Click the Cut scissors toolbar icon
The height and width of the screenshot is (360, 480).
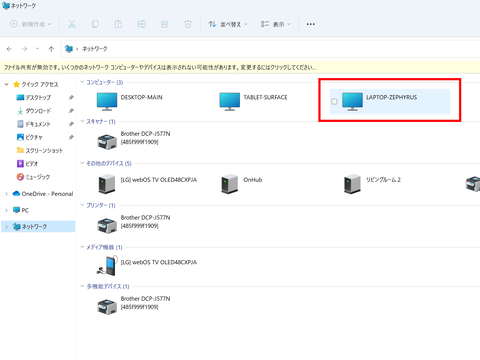(72, 24)
